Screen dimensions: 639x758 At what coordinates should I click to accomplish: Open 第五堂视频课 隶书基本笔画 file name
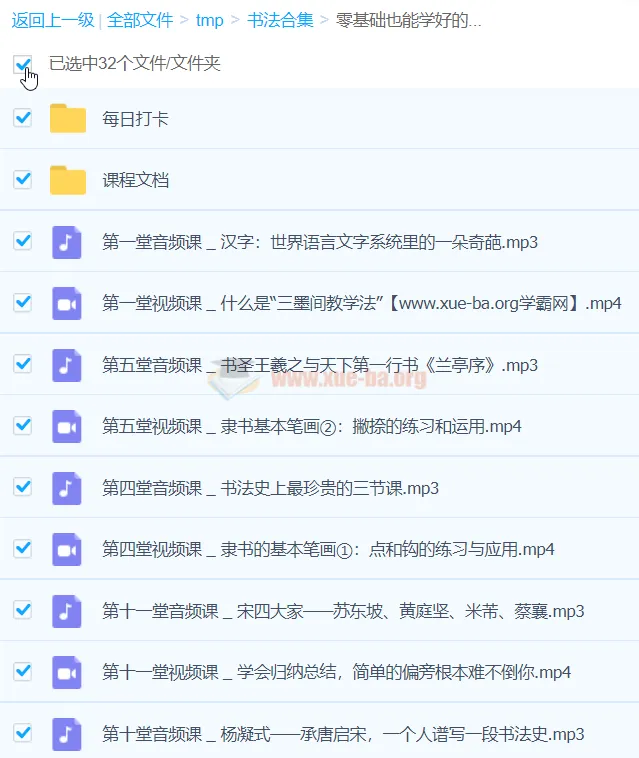coord(311,426)
